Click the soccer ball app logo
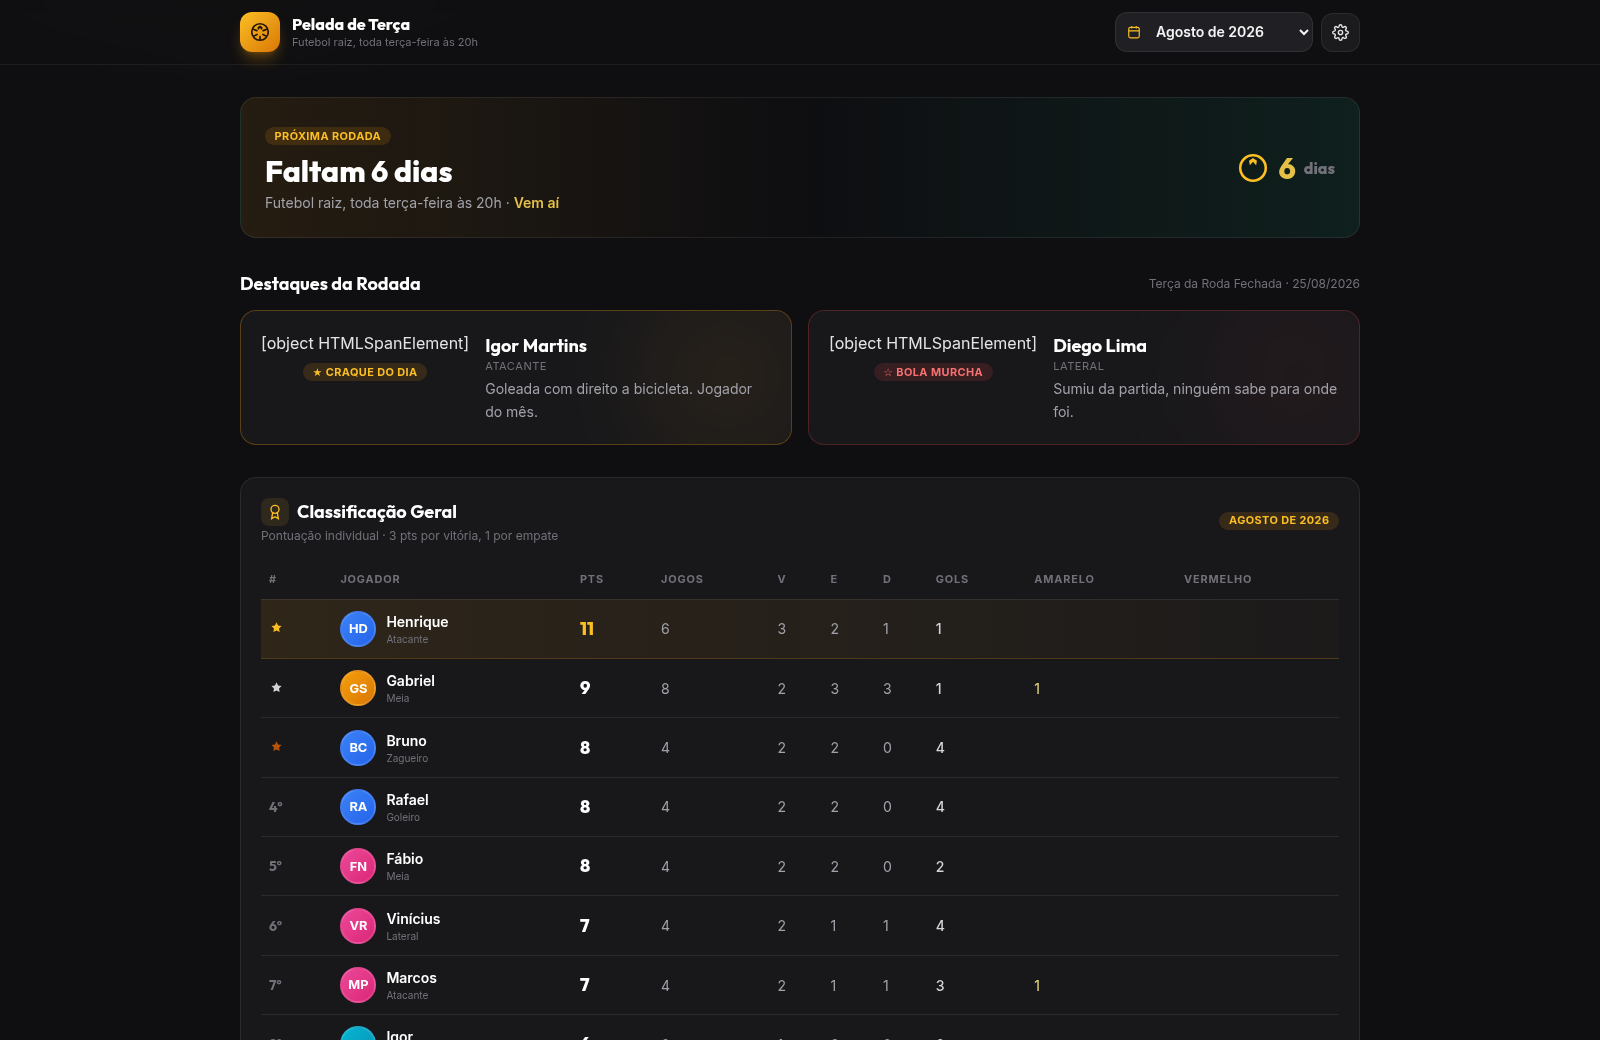 (260, 32)
